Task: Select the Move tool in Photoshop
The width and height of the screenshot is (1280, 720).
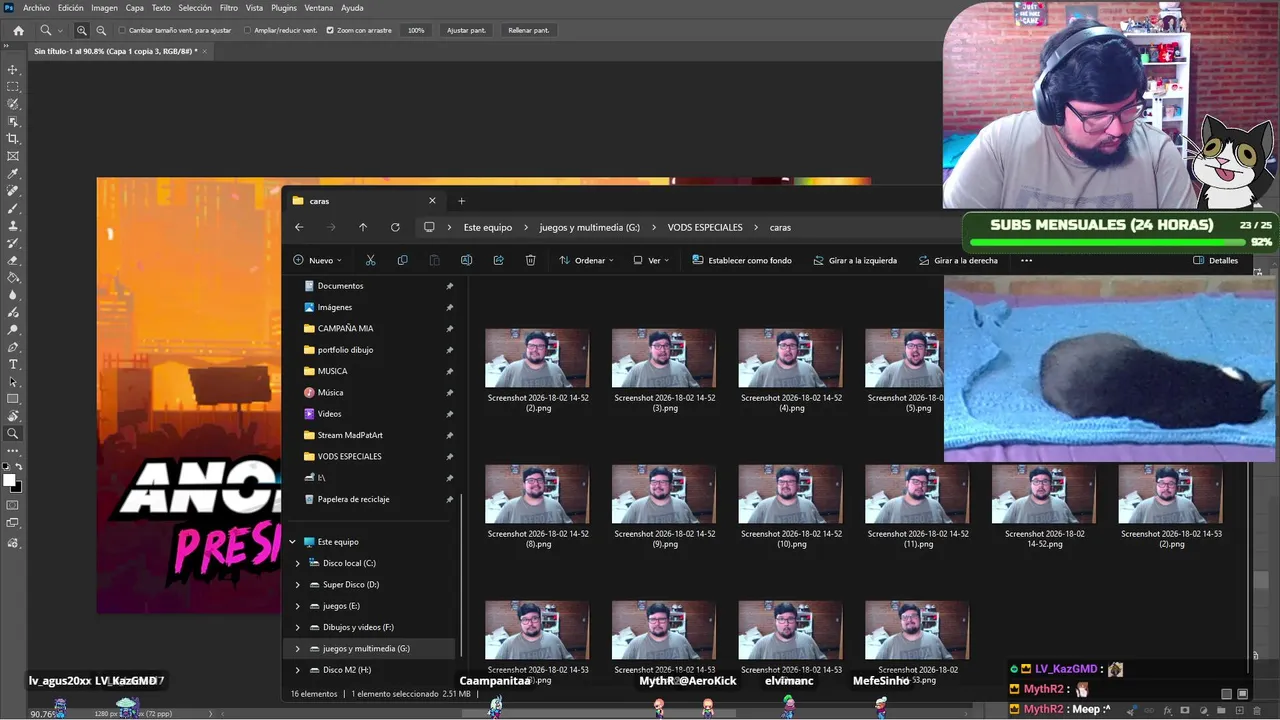Action: (13, 70)
